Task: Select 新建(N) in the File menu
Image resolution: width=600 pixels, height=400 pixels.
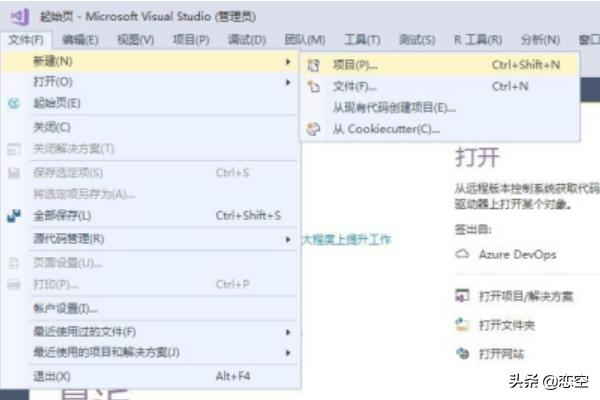Action: 150,62
